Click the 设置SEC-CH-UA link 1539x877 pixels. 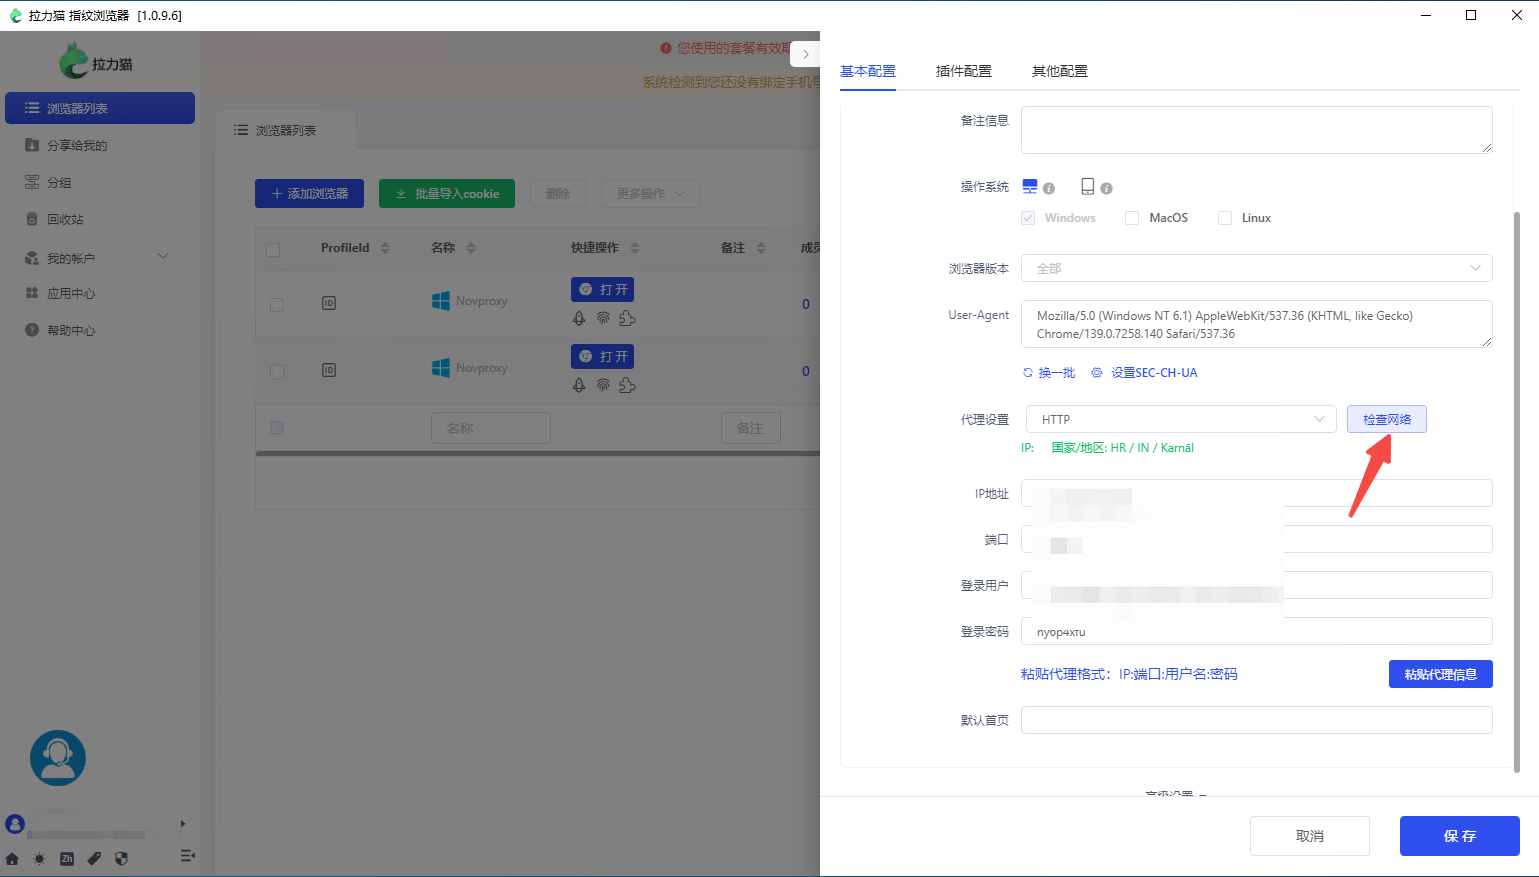point(1153,373)
